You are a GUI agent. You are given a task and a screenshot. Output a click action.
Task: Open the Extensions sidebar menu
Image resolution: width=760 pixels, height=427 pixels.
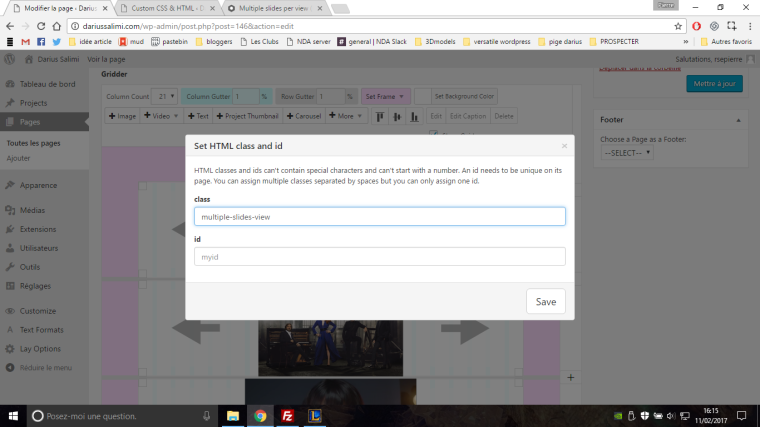[x=38, y=229]
